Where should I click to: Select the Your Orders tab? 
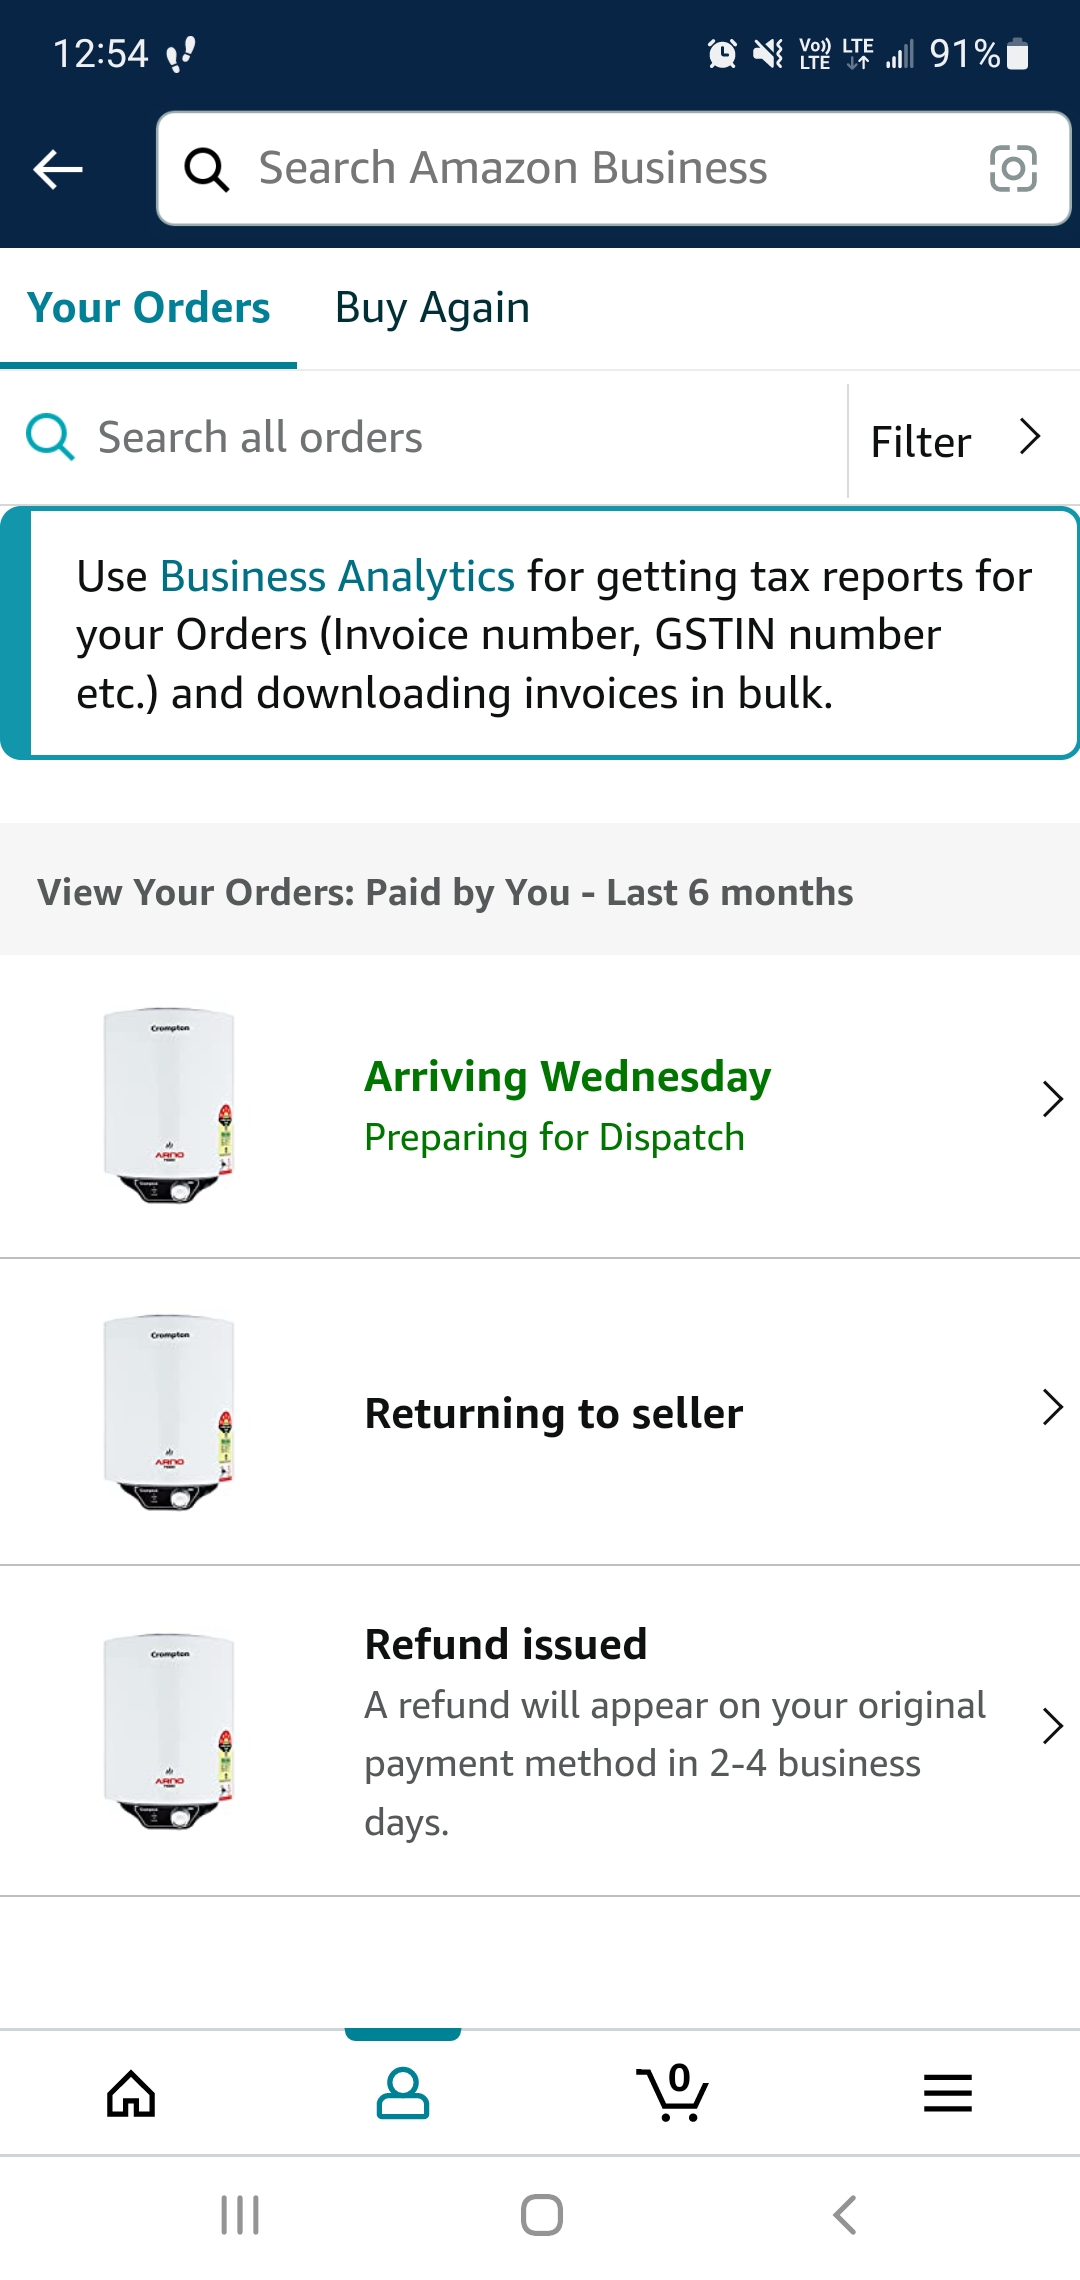[149, 308]
